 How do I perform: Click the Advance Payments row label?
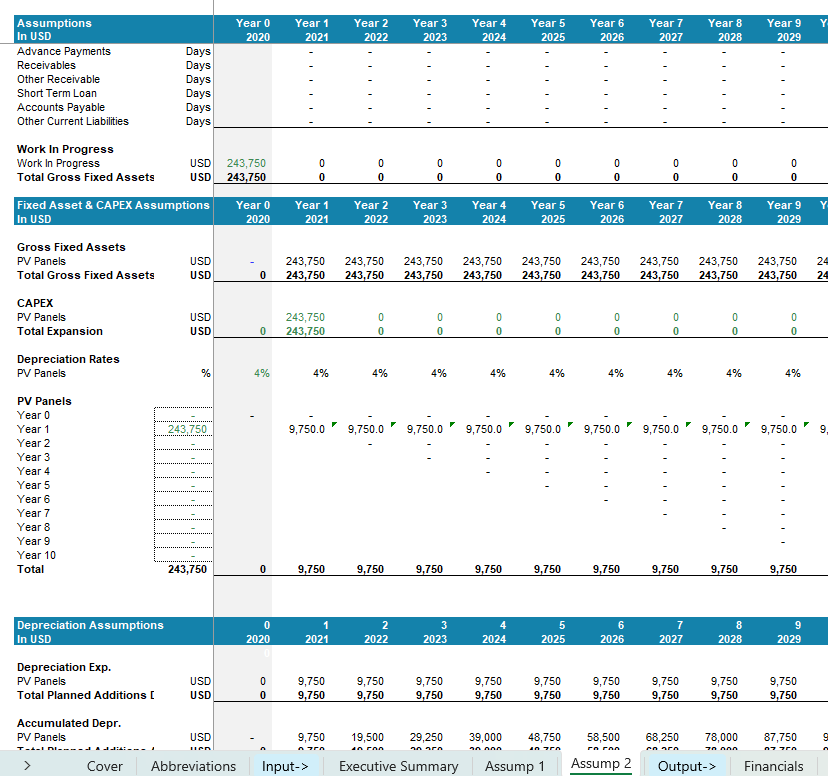pyautogui.click(x=64, y=51)
